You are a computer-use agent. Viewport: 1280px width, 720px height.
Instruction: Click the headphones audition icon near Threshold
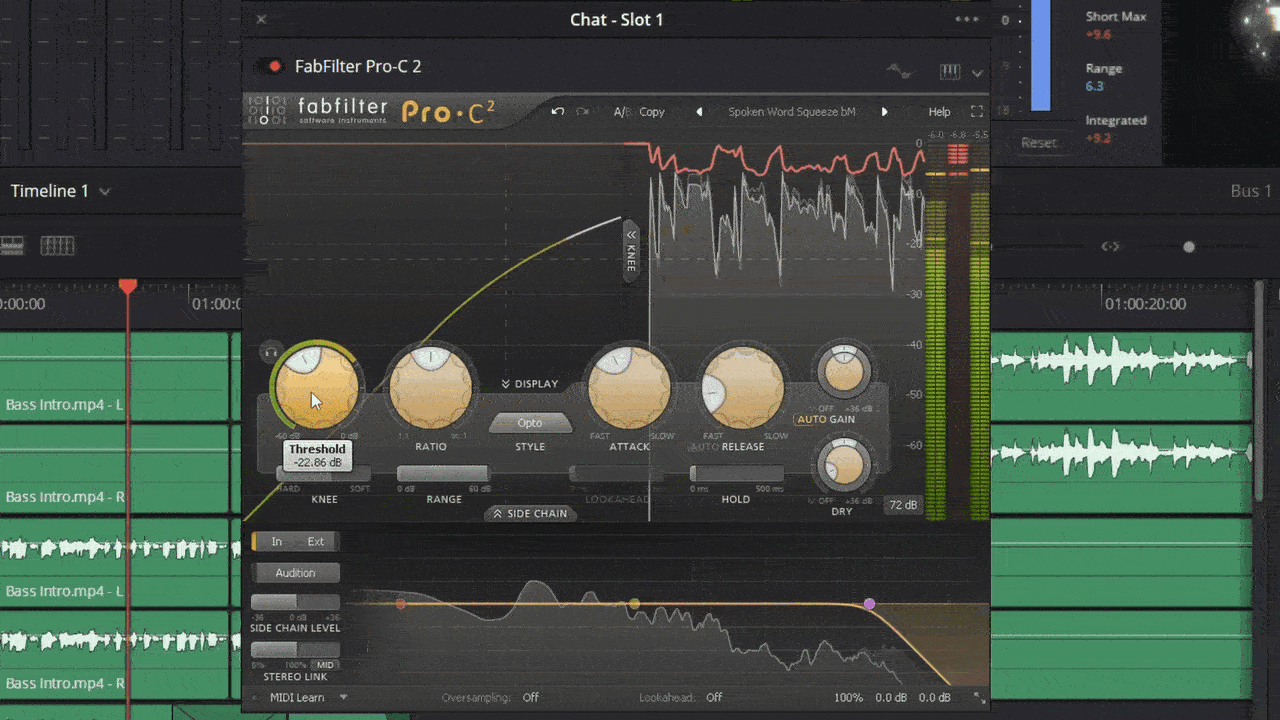click(269, 352)
